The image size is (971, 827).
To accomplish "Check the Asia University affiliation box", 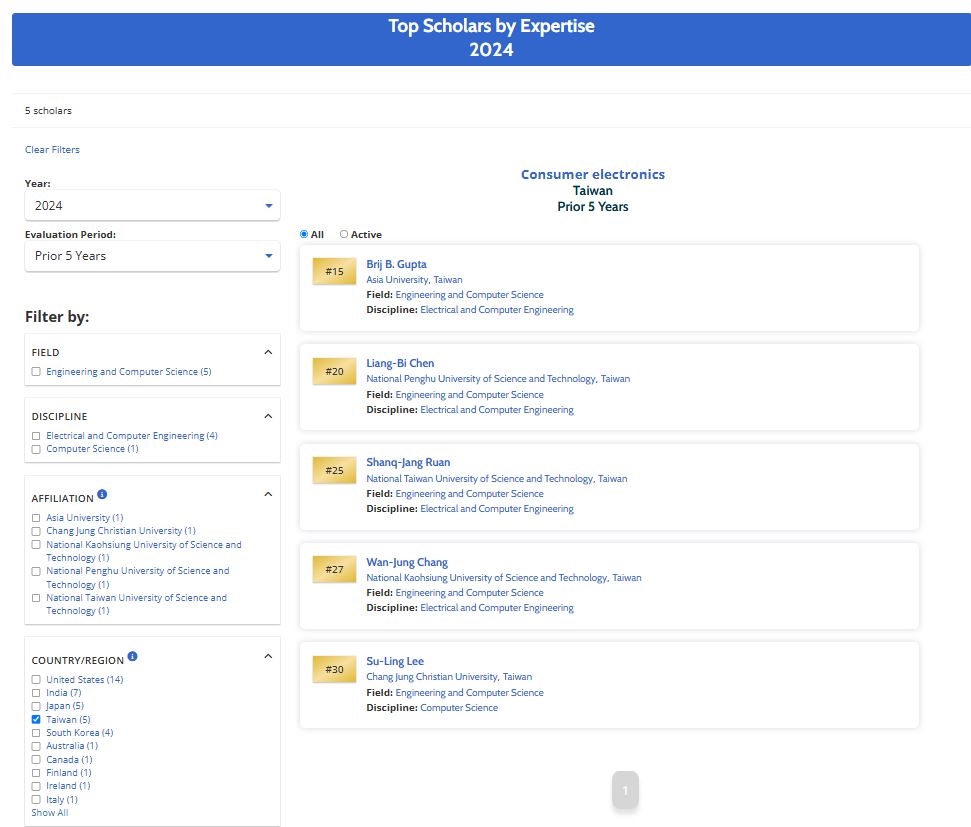I will tap(36, 518).
